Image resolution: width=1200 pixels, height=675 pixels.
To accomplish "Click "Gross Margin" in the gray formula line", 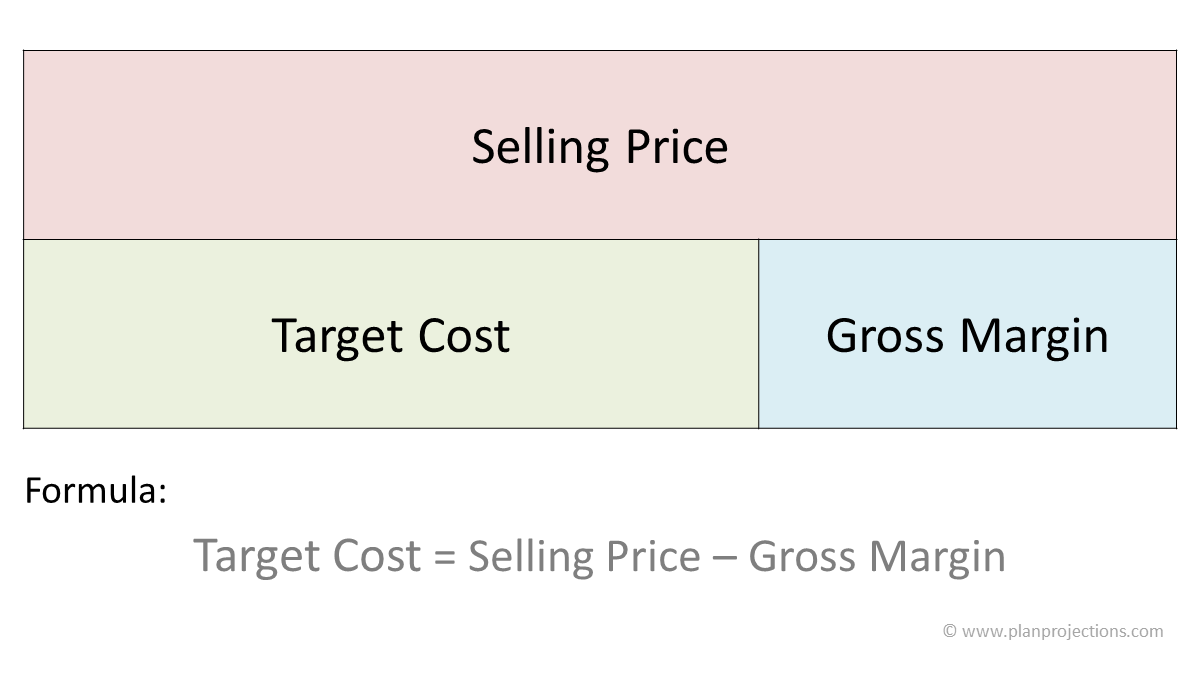I will (877, 556).
